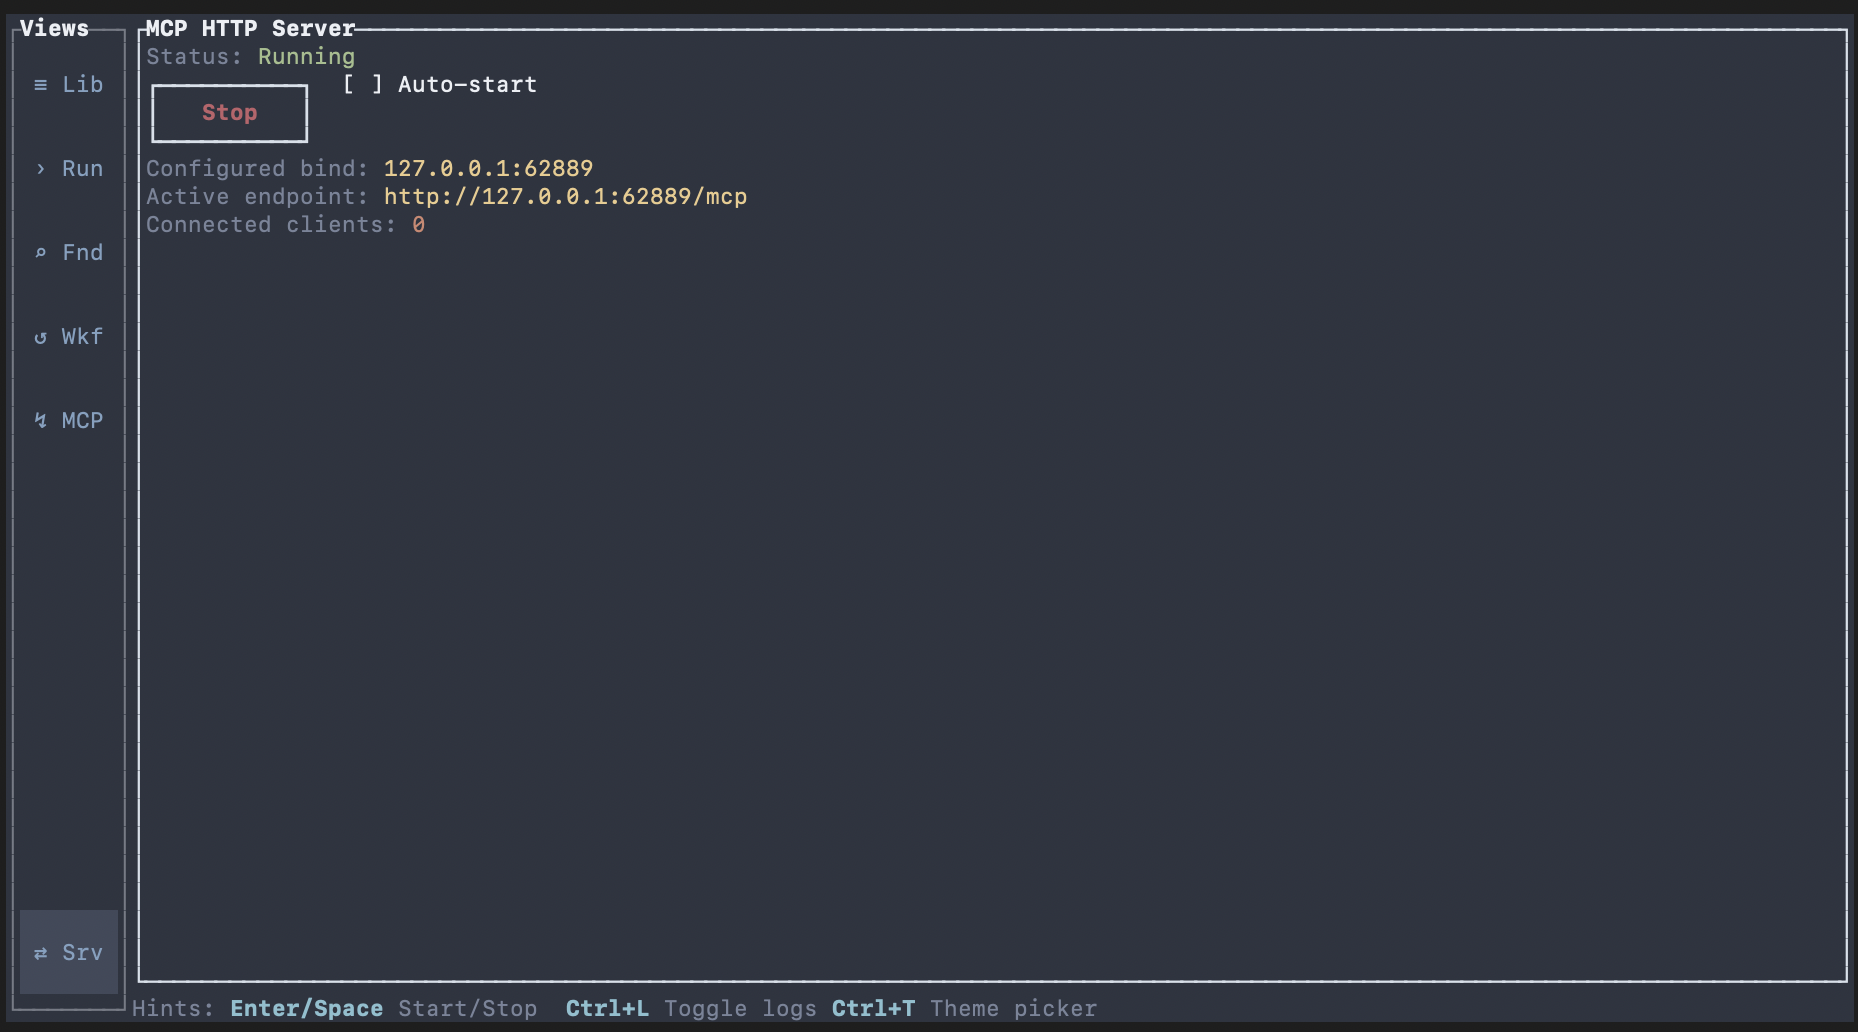The width and height of the screenshot is (1858, 1032).
Task: Open the Theme picker hint
Action: 1013,1008
